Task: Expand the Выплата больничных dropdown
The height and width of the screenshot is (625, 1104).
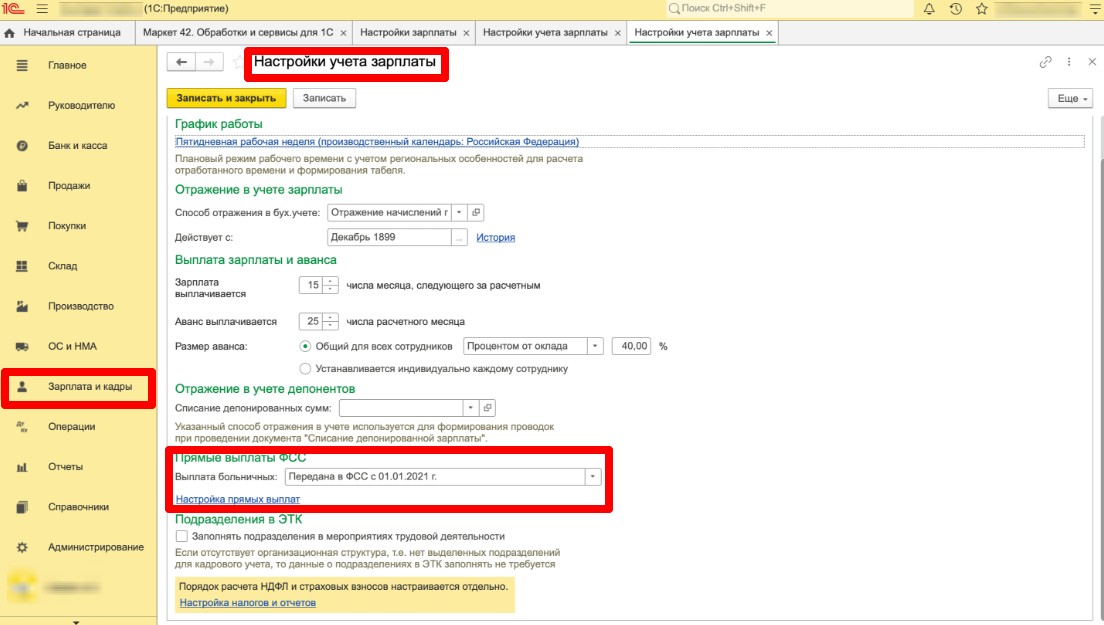Action: (592, 477)
